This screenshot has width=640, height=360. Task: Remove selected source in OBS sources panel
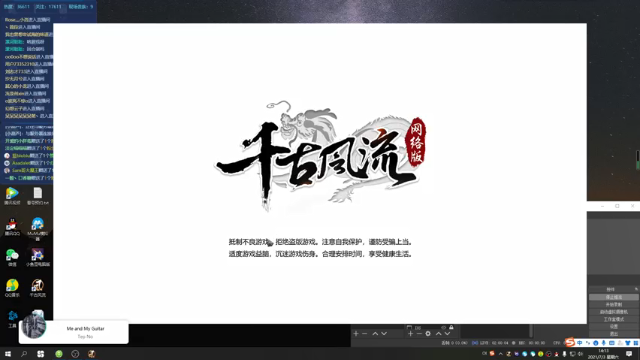click(419, 333)
